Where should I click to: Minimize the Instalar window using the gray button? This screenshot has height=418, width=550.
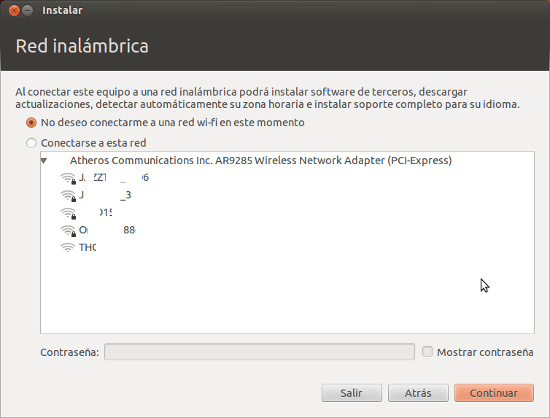pos(27,11)
